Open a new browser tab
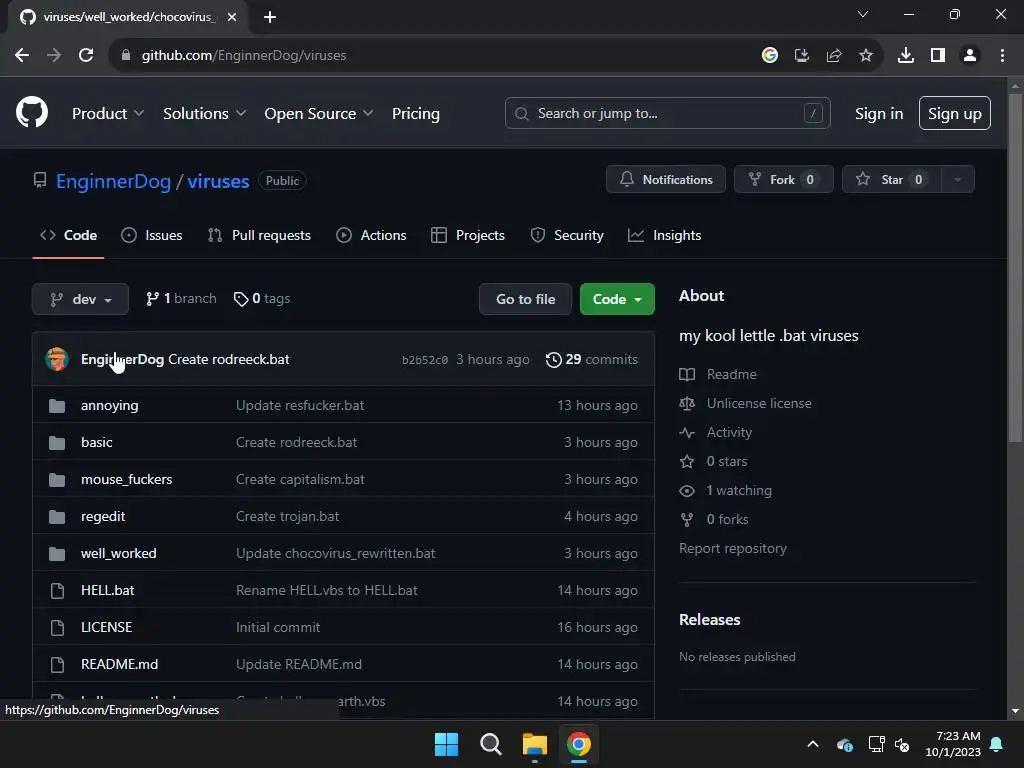The image size is (1024, 768). [270, 17]
